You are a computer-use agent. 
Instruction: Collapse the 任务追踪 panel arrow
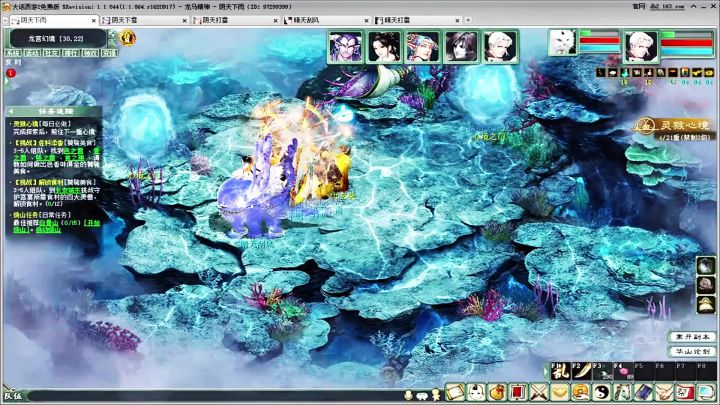[x=11, y=112]
